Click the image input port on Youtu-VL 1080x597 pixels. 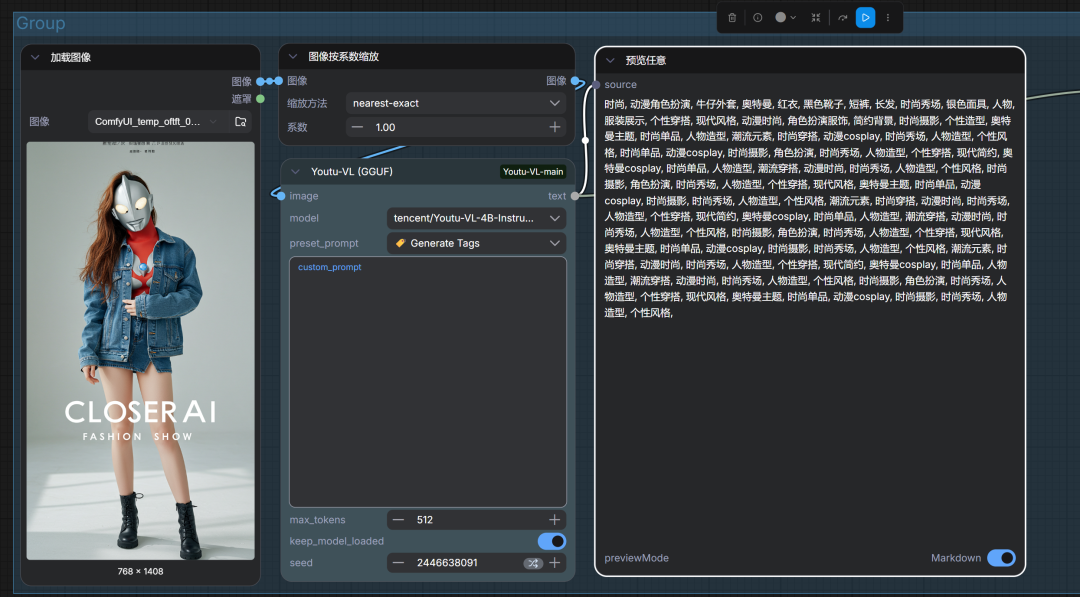pyautogui.click(x=281, y=196)
